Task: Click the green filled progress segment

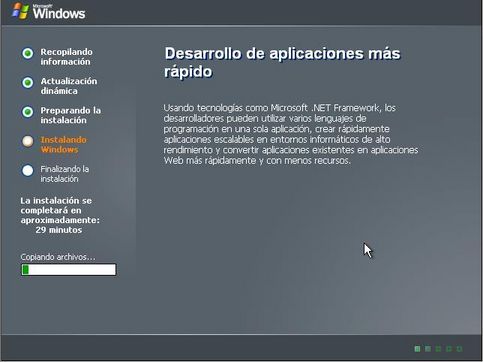Action: tap(25, 269)
